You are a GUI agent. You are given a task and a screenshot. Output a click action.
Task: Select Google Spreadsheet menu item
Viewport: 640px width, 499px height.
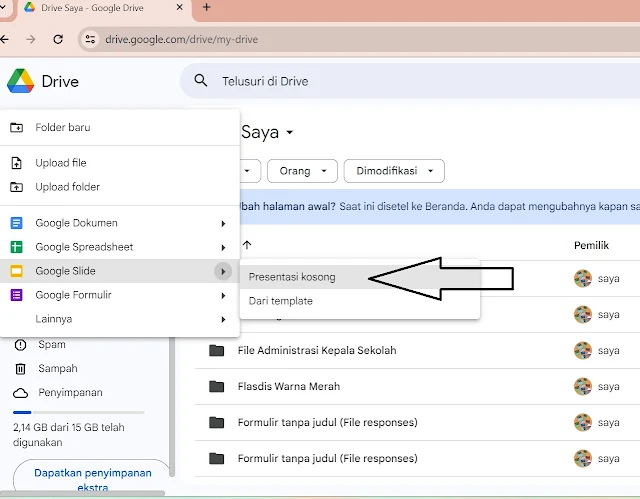coord(120,247)
